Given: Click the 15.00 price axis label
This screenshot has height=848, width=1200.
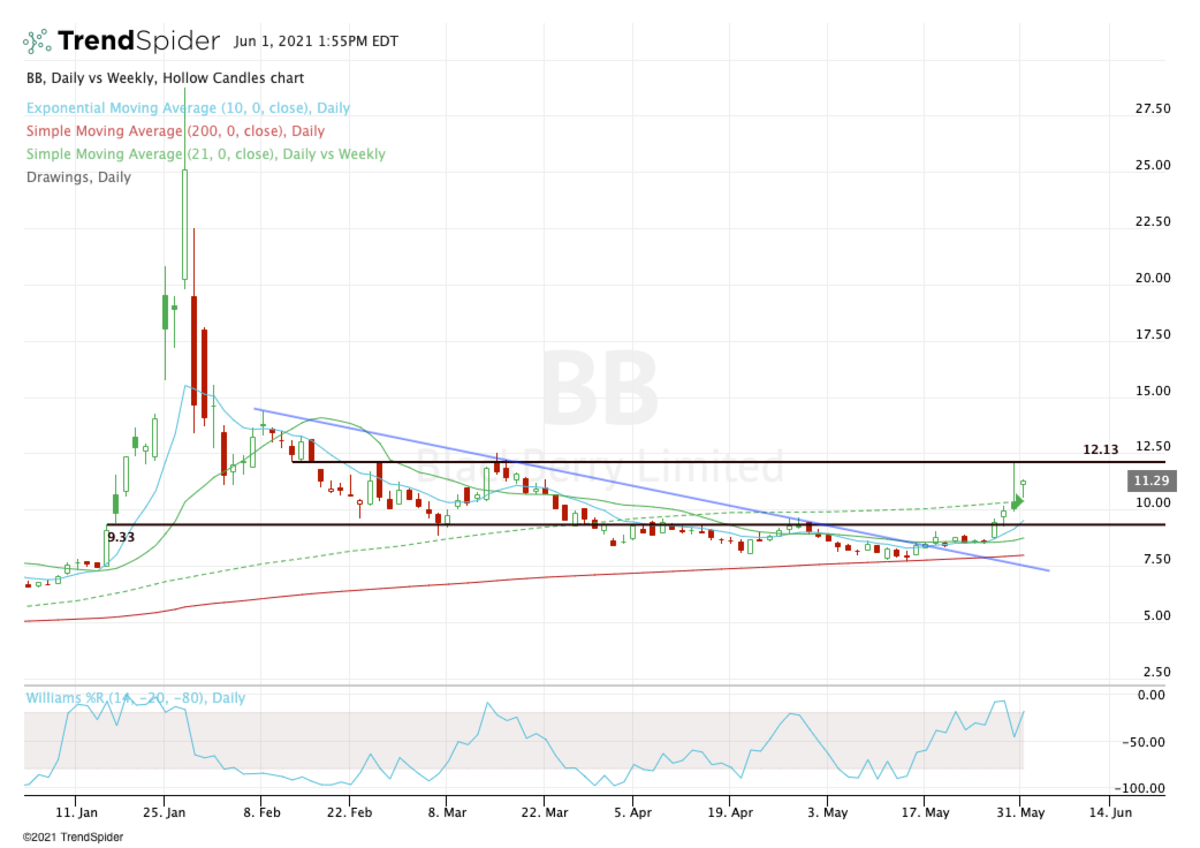Looking at the screenshot, I should click(x=1155, y=390).
